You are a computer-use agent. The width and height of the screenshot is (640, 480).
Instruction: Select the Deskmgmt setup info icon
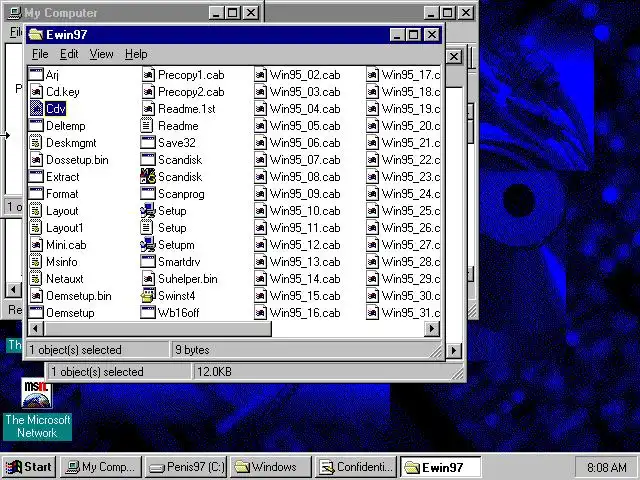(36, 143)
